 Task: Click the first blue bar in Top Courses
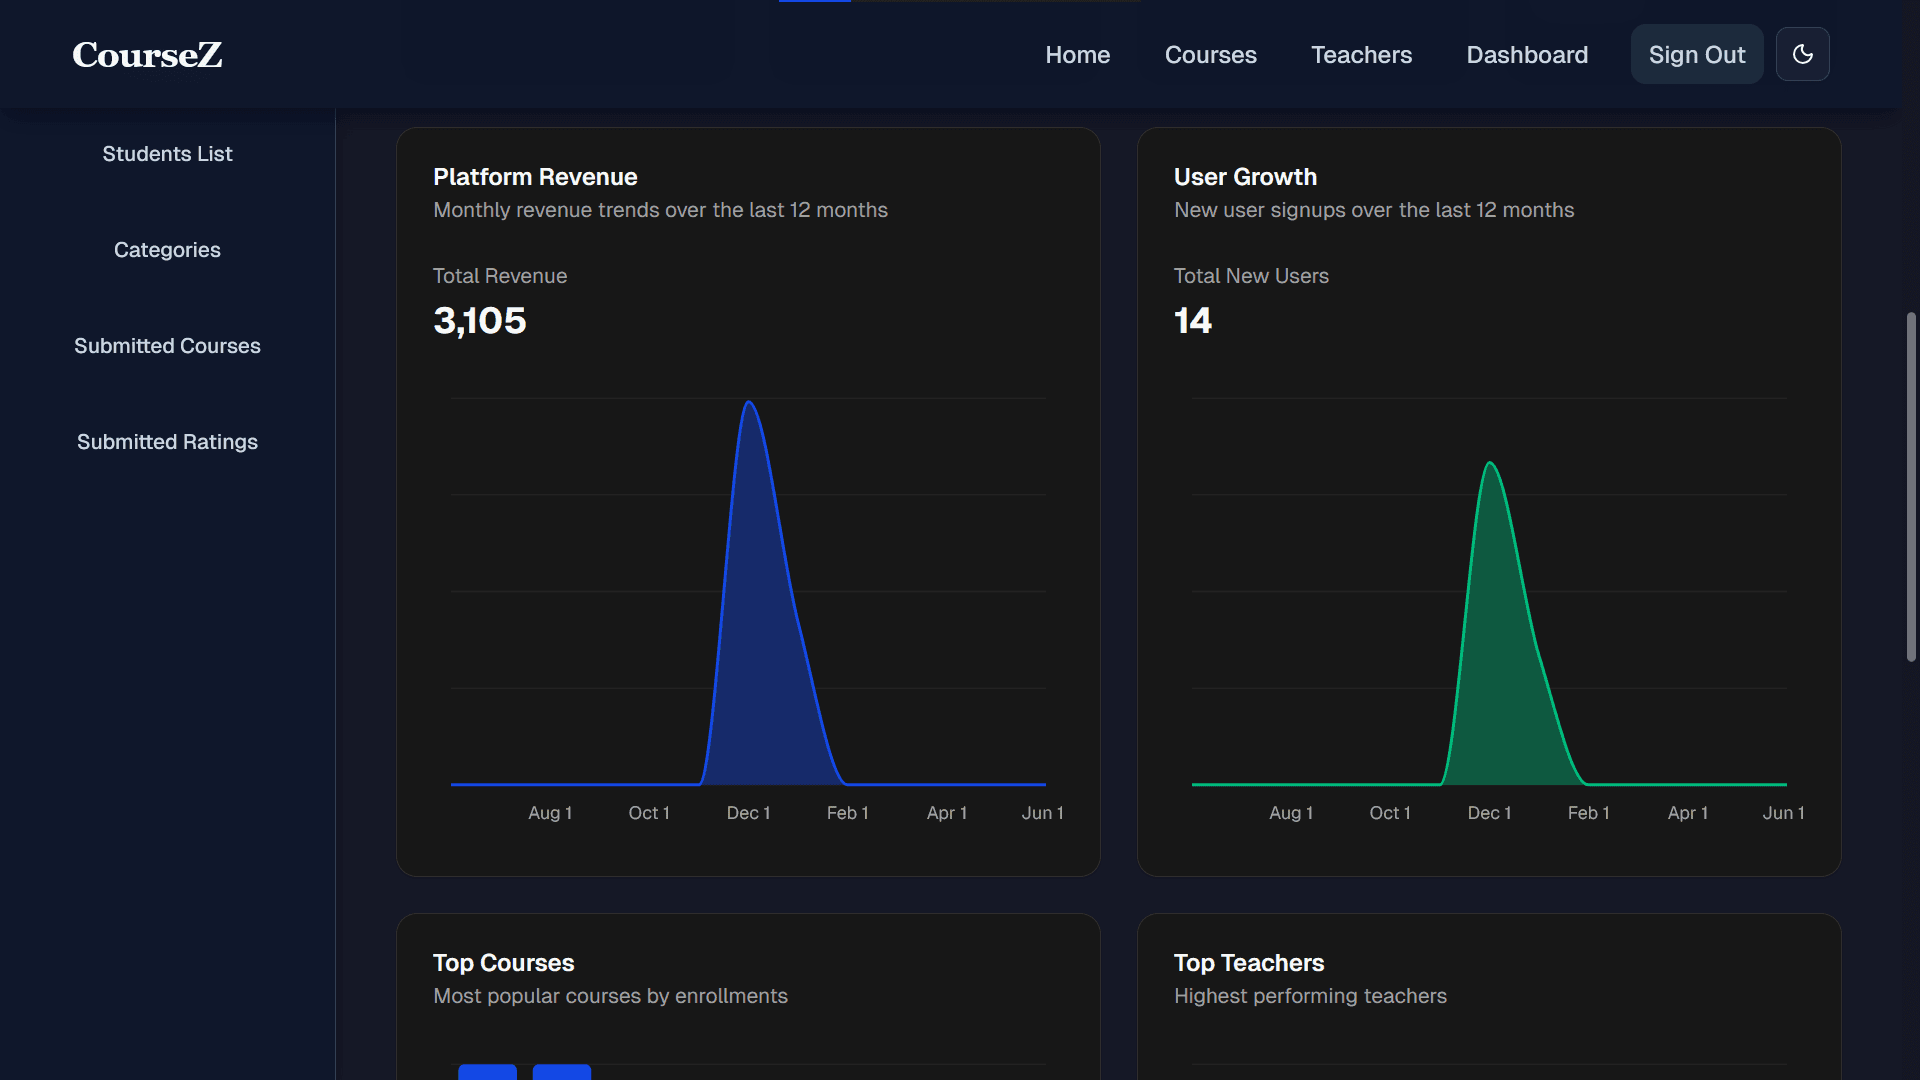(487, 1072)
